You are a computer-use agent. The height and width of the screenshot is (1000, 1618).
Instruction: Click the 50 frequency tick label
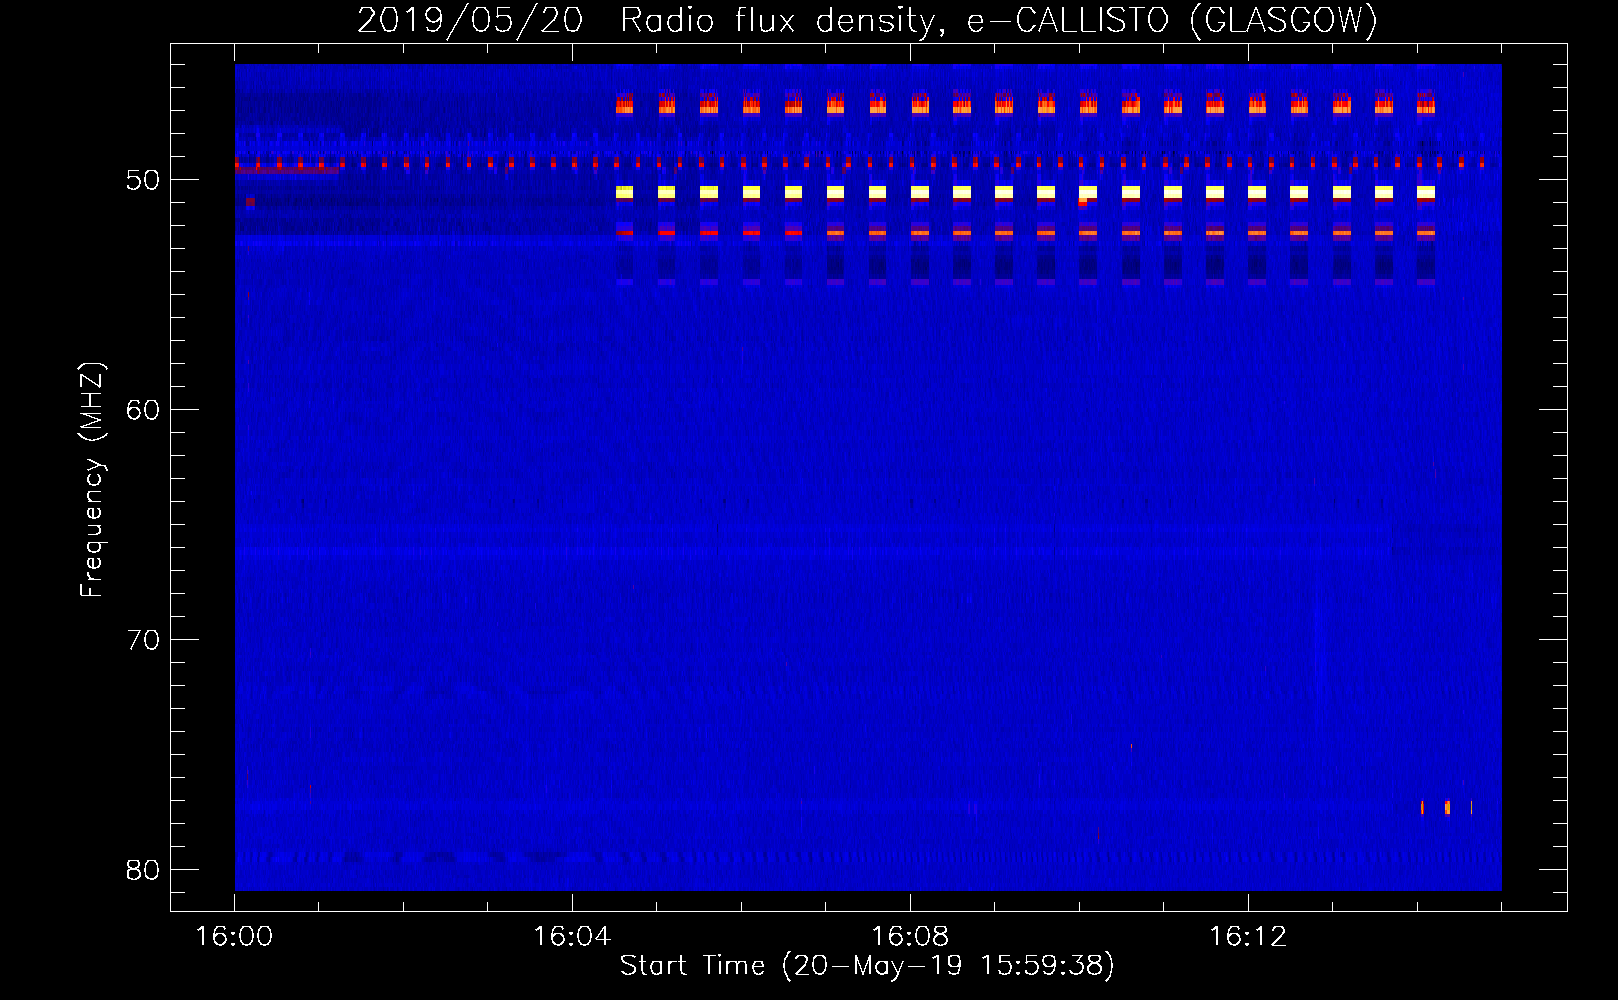143,180
